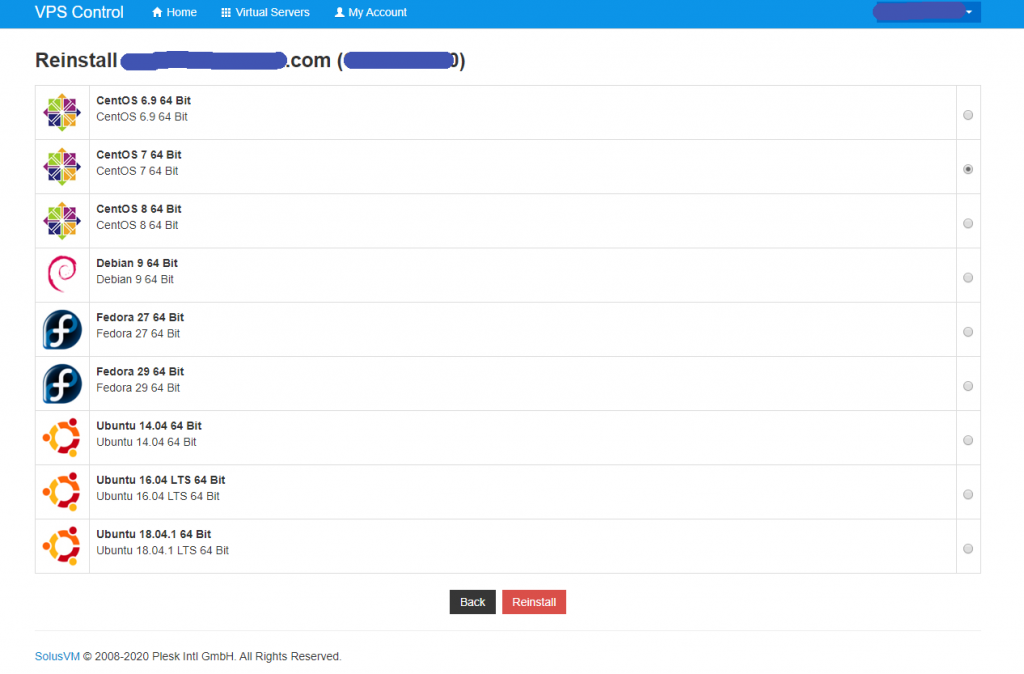Screen dimensions: 1024x674
Task: Select the Ubuntu 14.04 64 Bit radio button
Action: 968,440
